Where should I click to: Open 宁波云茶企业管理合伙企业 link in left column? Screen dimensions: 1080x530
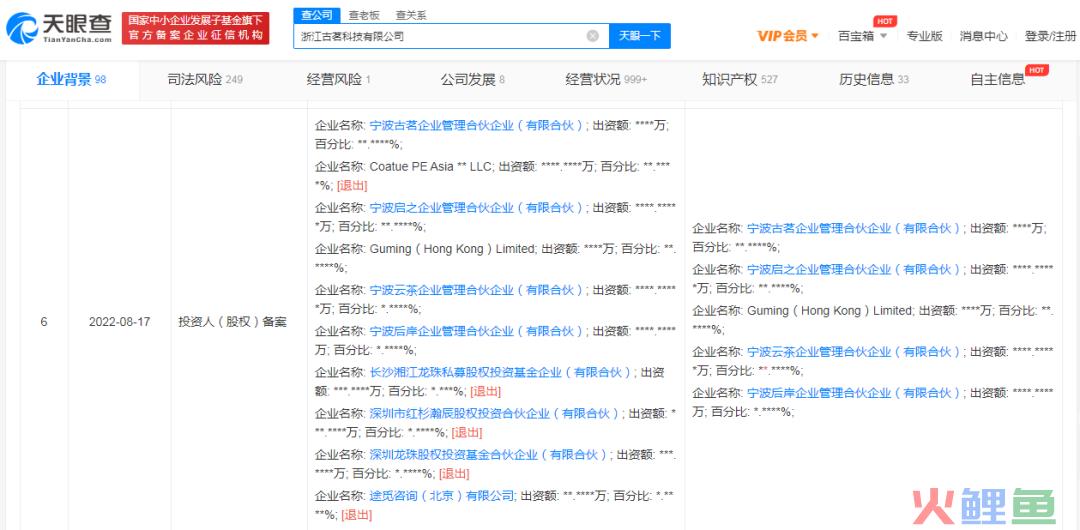[477, 290]
